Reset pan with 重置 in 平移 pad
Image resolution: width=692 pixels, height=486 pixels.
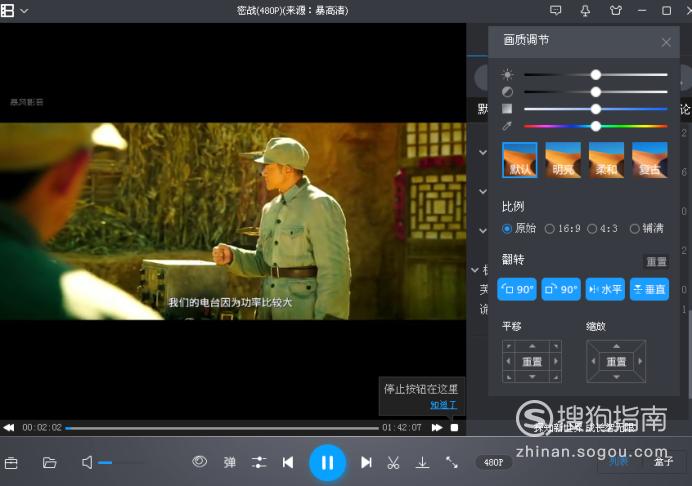click(532, 362)
